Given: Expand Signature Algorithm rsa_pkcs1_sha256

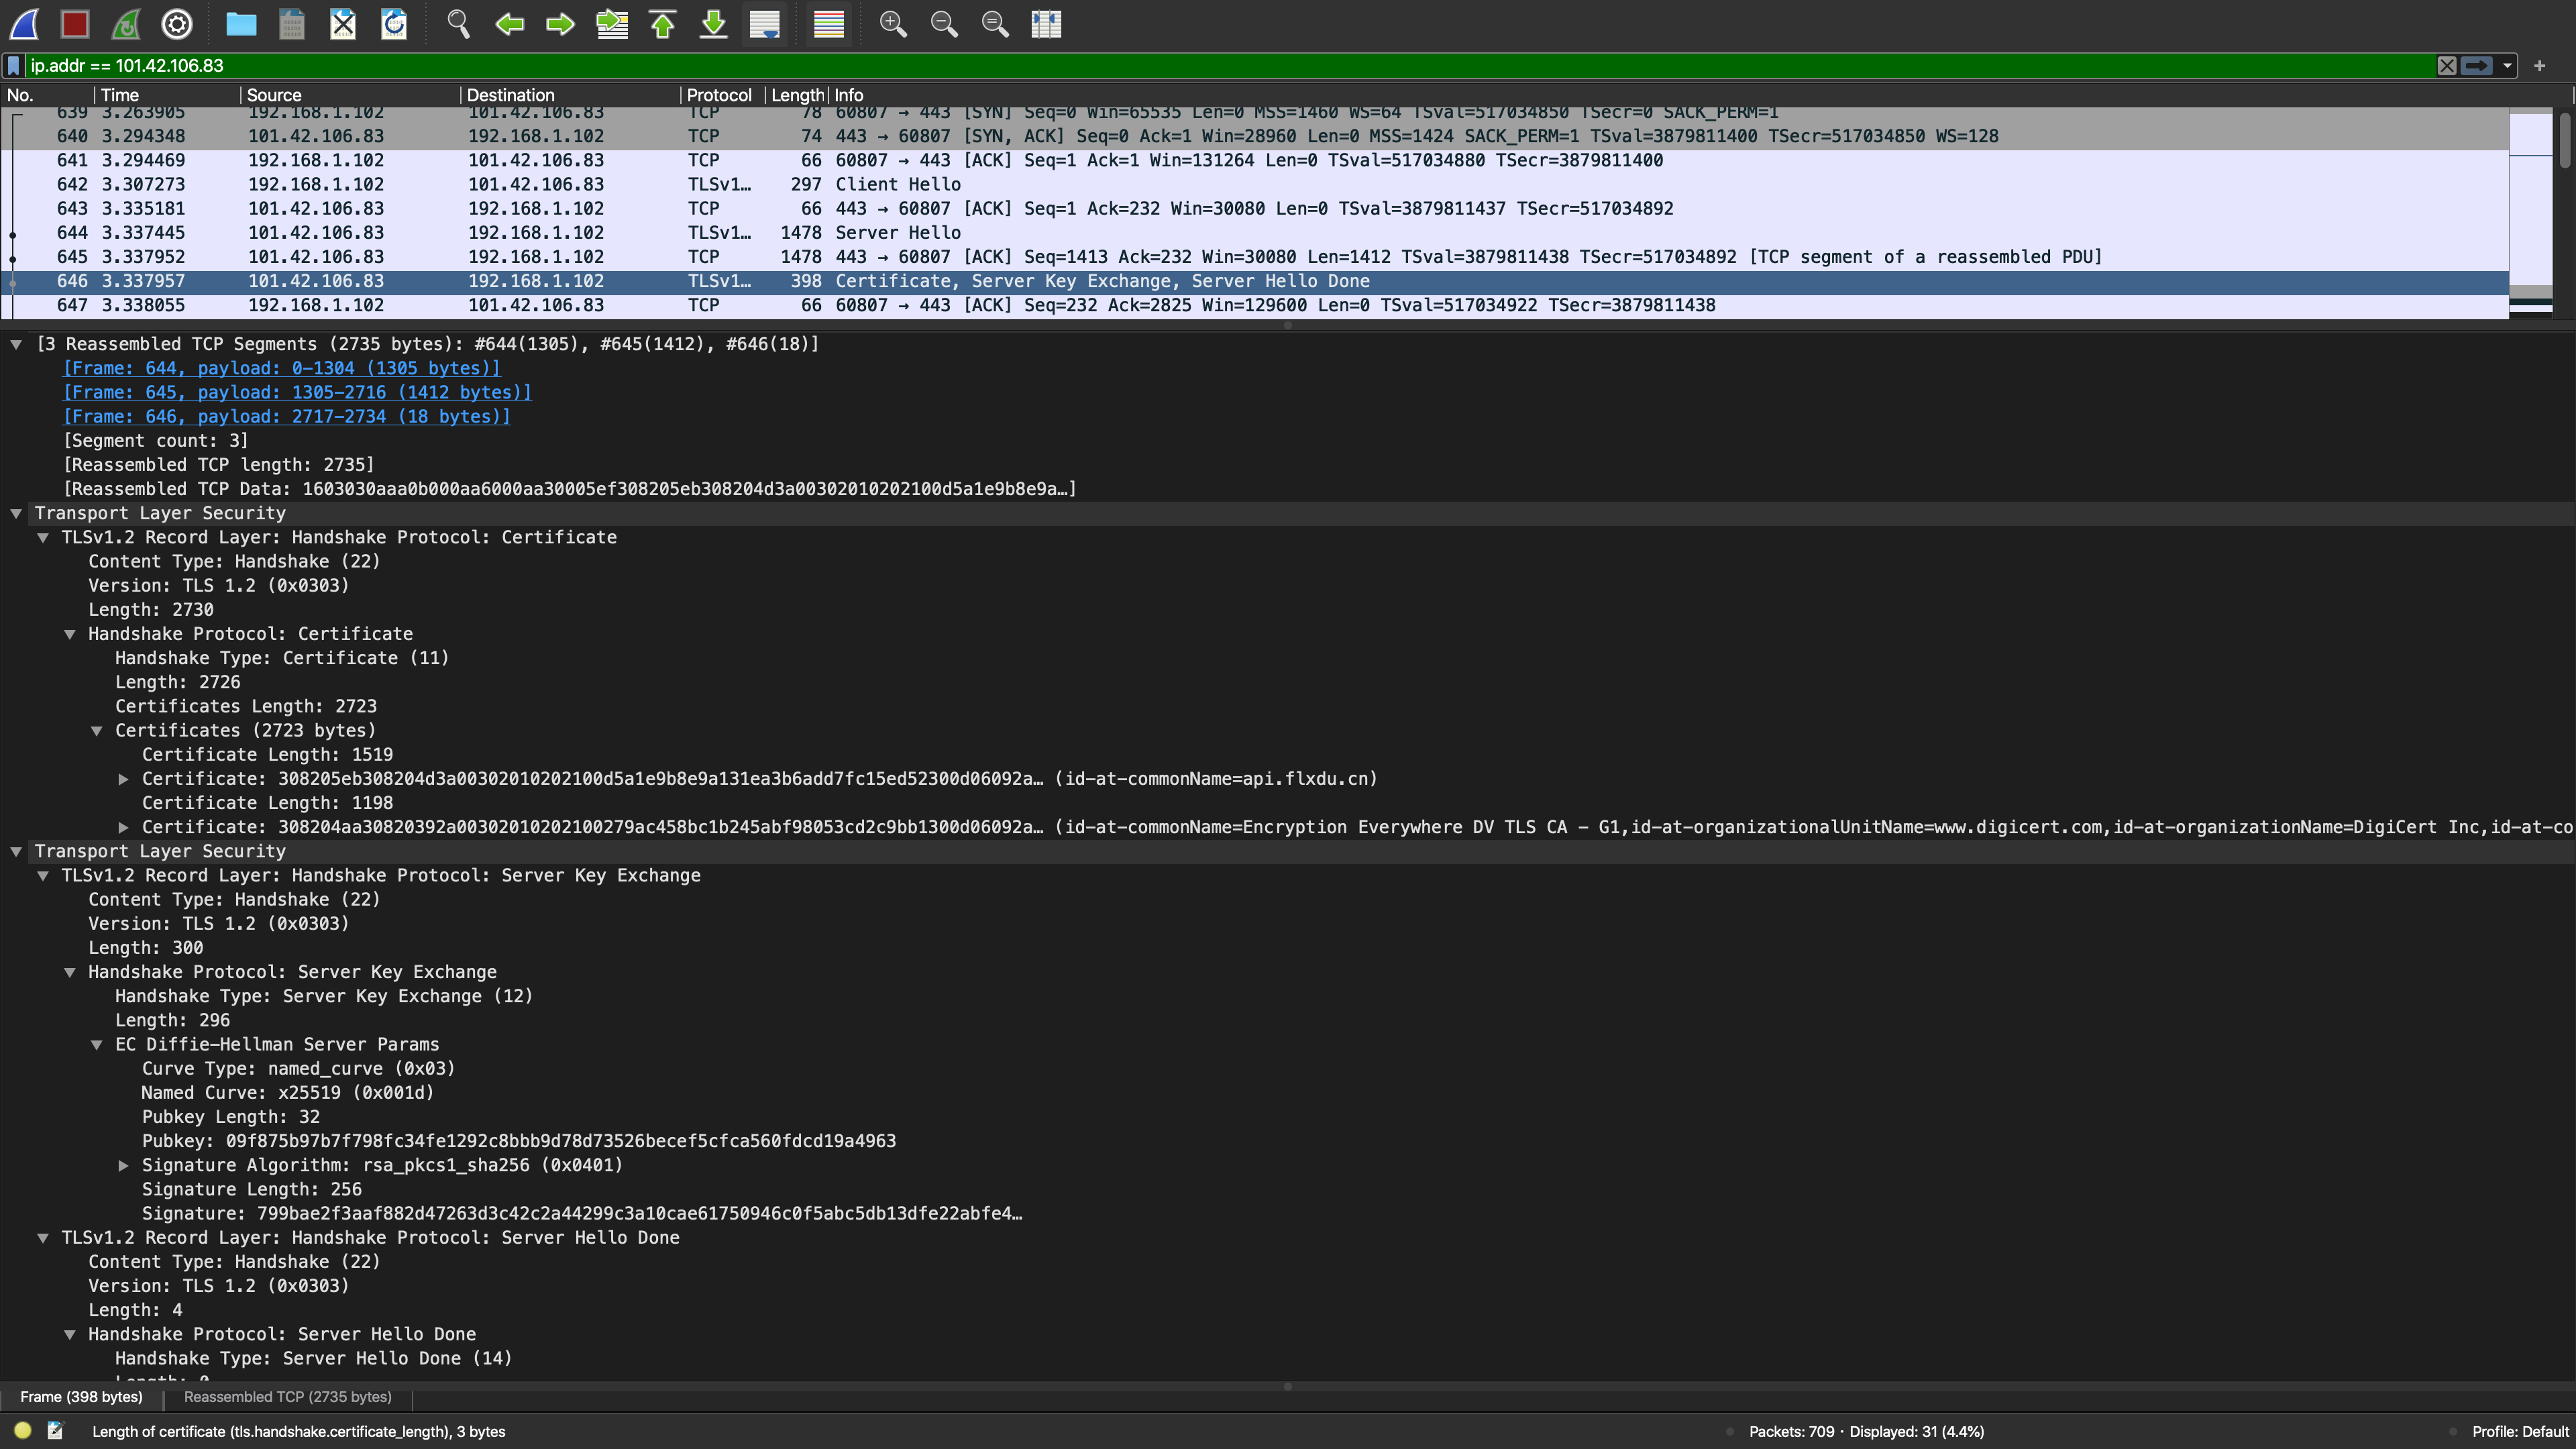Looking at the screenshot, I should point(123,1165).
